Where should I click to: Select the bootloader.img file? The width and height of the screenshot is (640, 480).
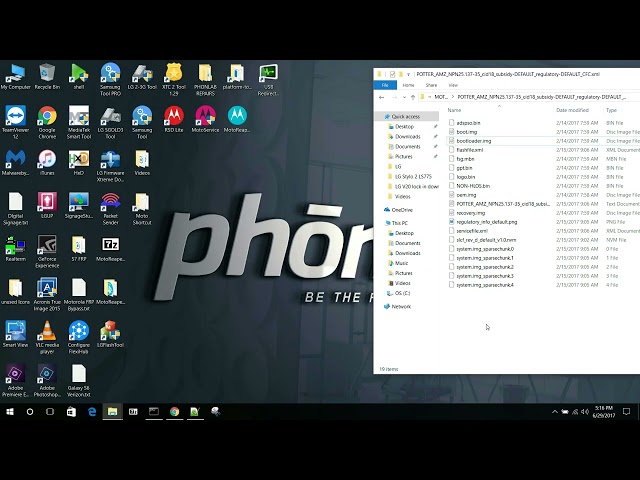(x=473, y=141)
